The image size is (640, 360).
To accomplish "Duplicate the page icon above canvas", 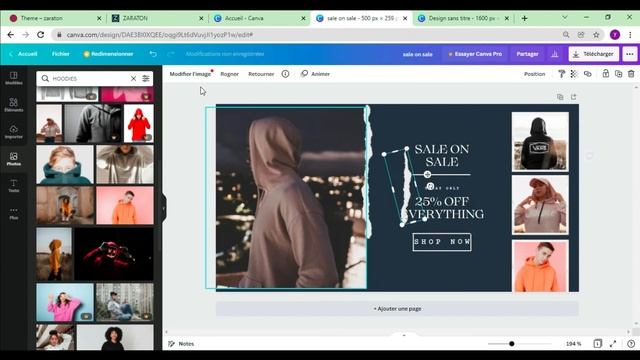I will pos(560,97).
